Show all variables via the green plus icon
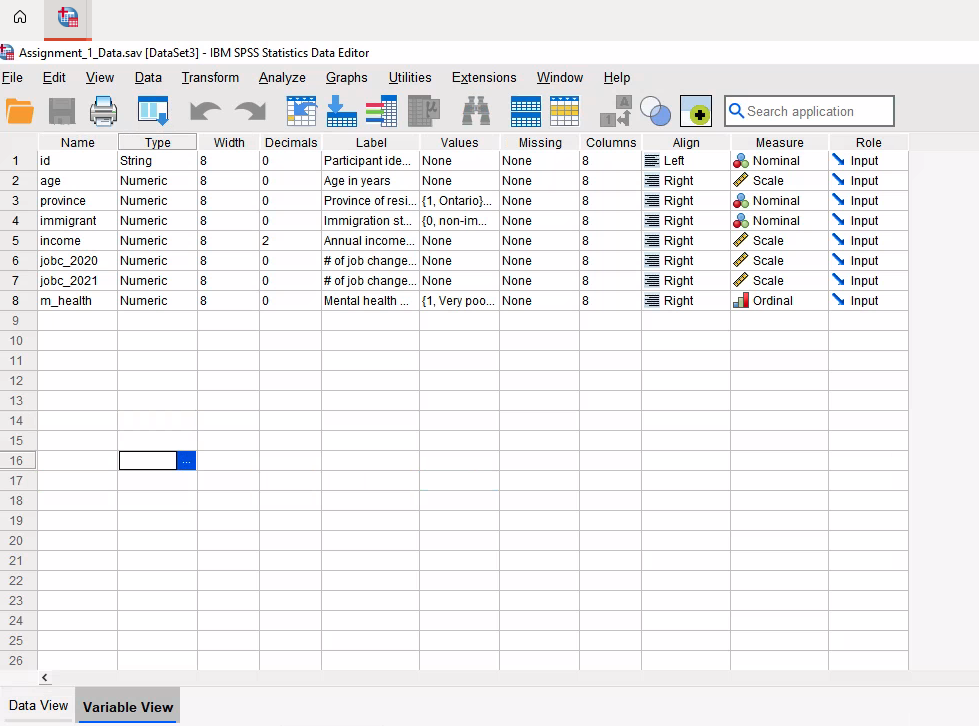This screenshot has height=726, width=979. coord(697,111)
